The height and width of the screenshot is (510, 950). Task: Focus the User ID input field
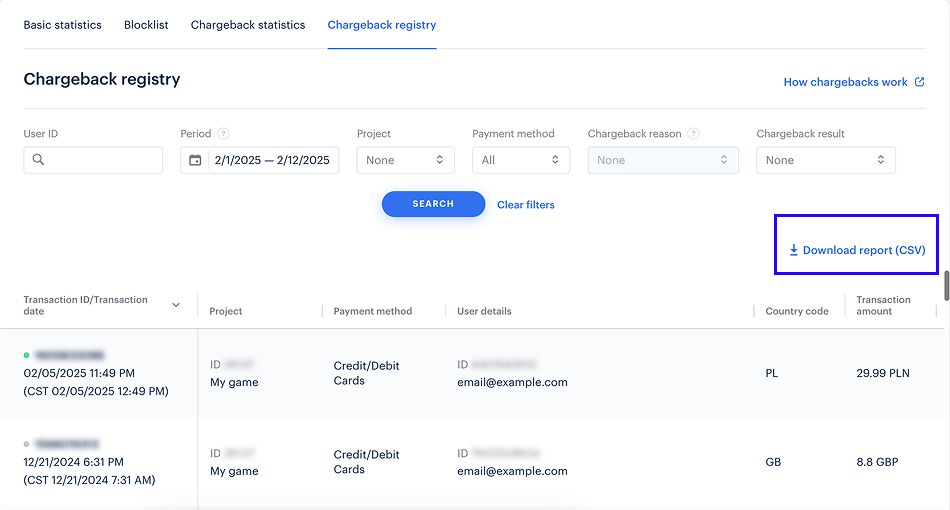point(102,160)
